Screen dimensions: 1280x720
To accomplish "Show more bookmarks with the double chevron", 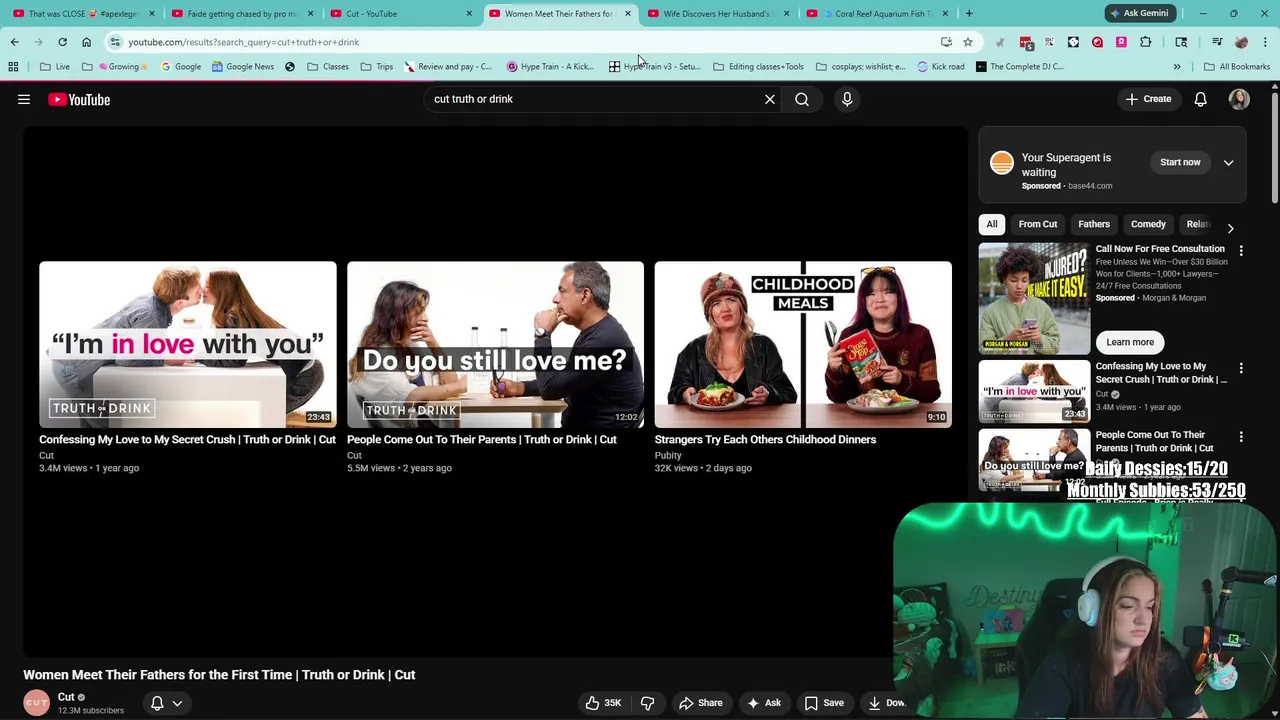I will pyautogui.click(x=1177, y=67).
